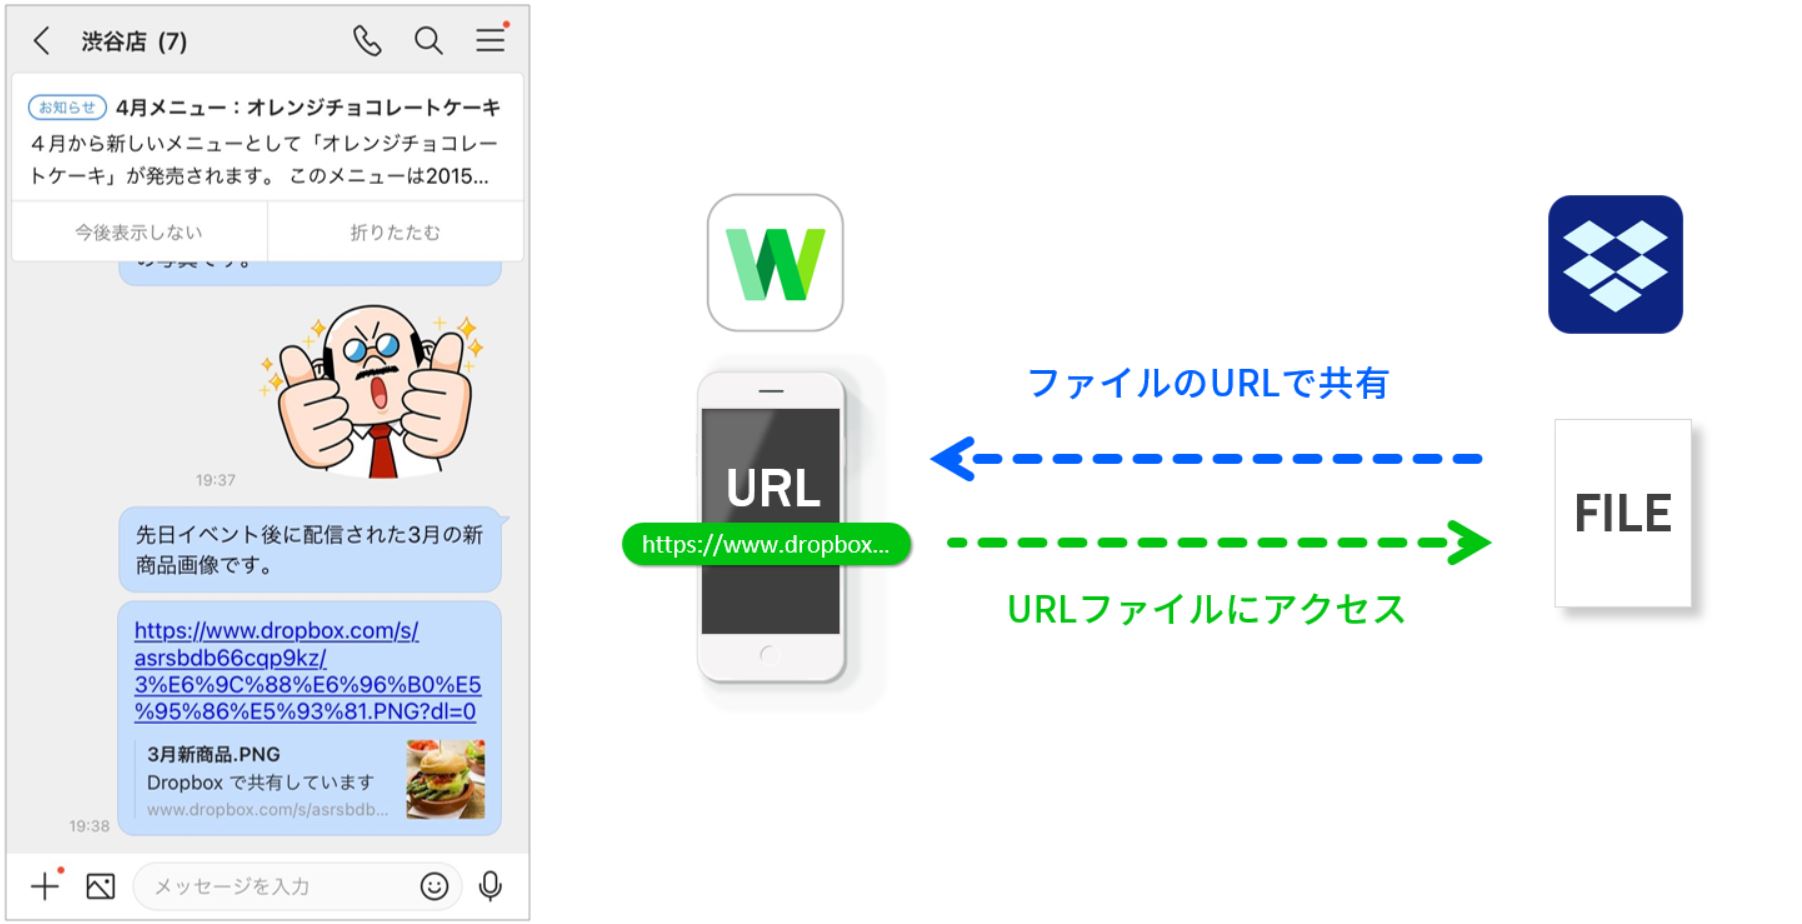Viewport: 1802px width, 924px height.
Task: Open the 4月メニュー notice title
Action: click(x=308, y=107)
